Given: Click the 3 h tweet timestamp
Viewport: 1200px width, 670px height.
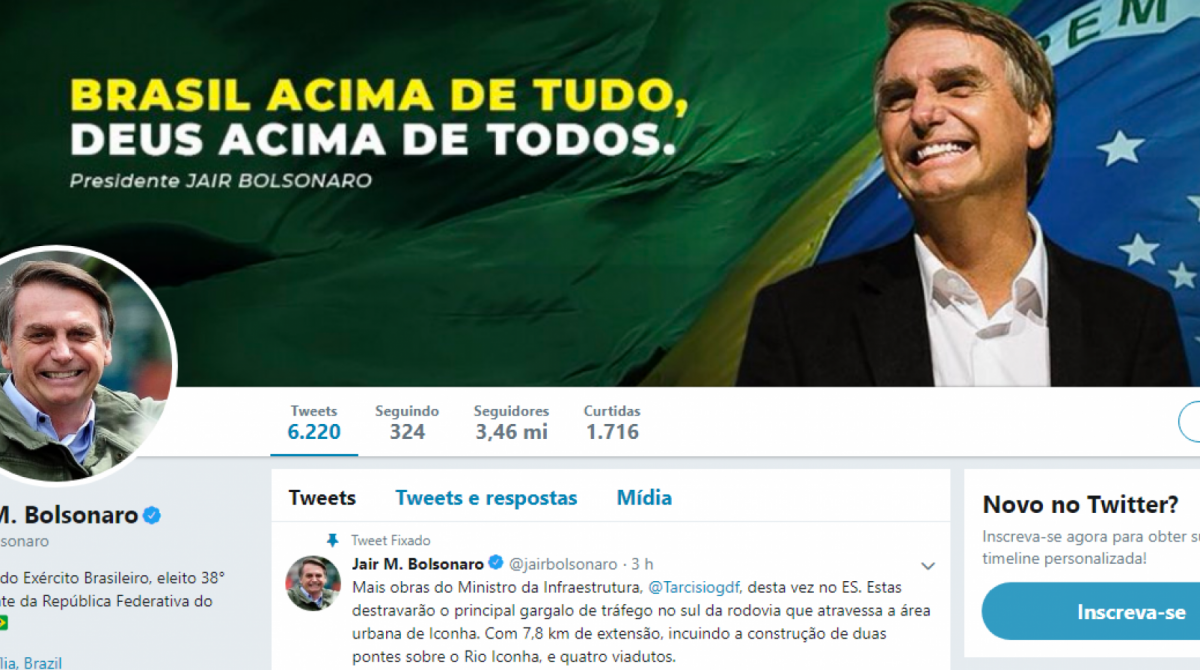Looking at the screenshot, I should coord(643,565).
